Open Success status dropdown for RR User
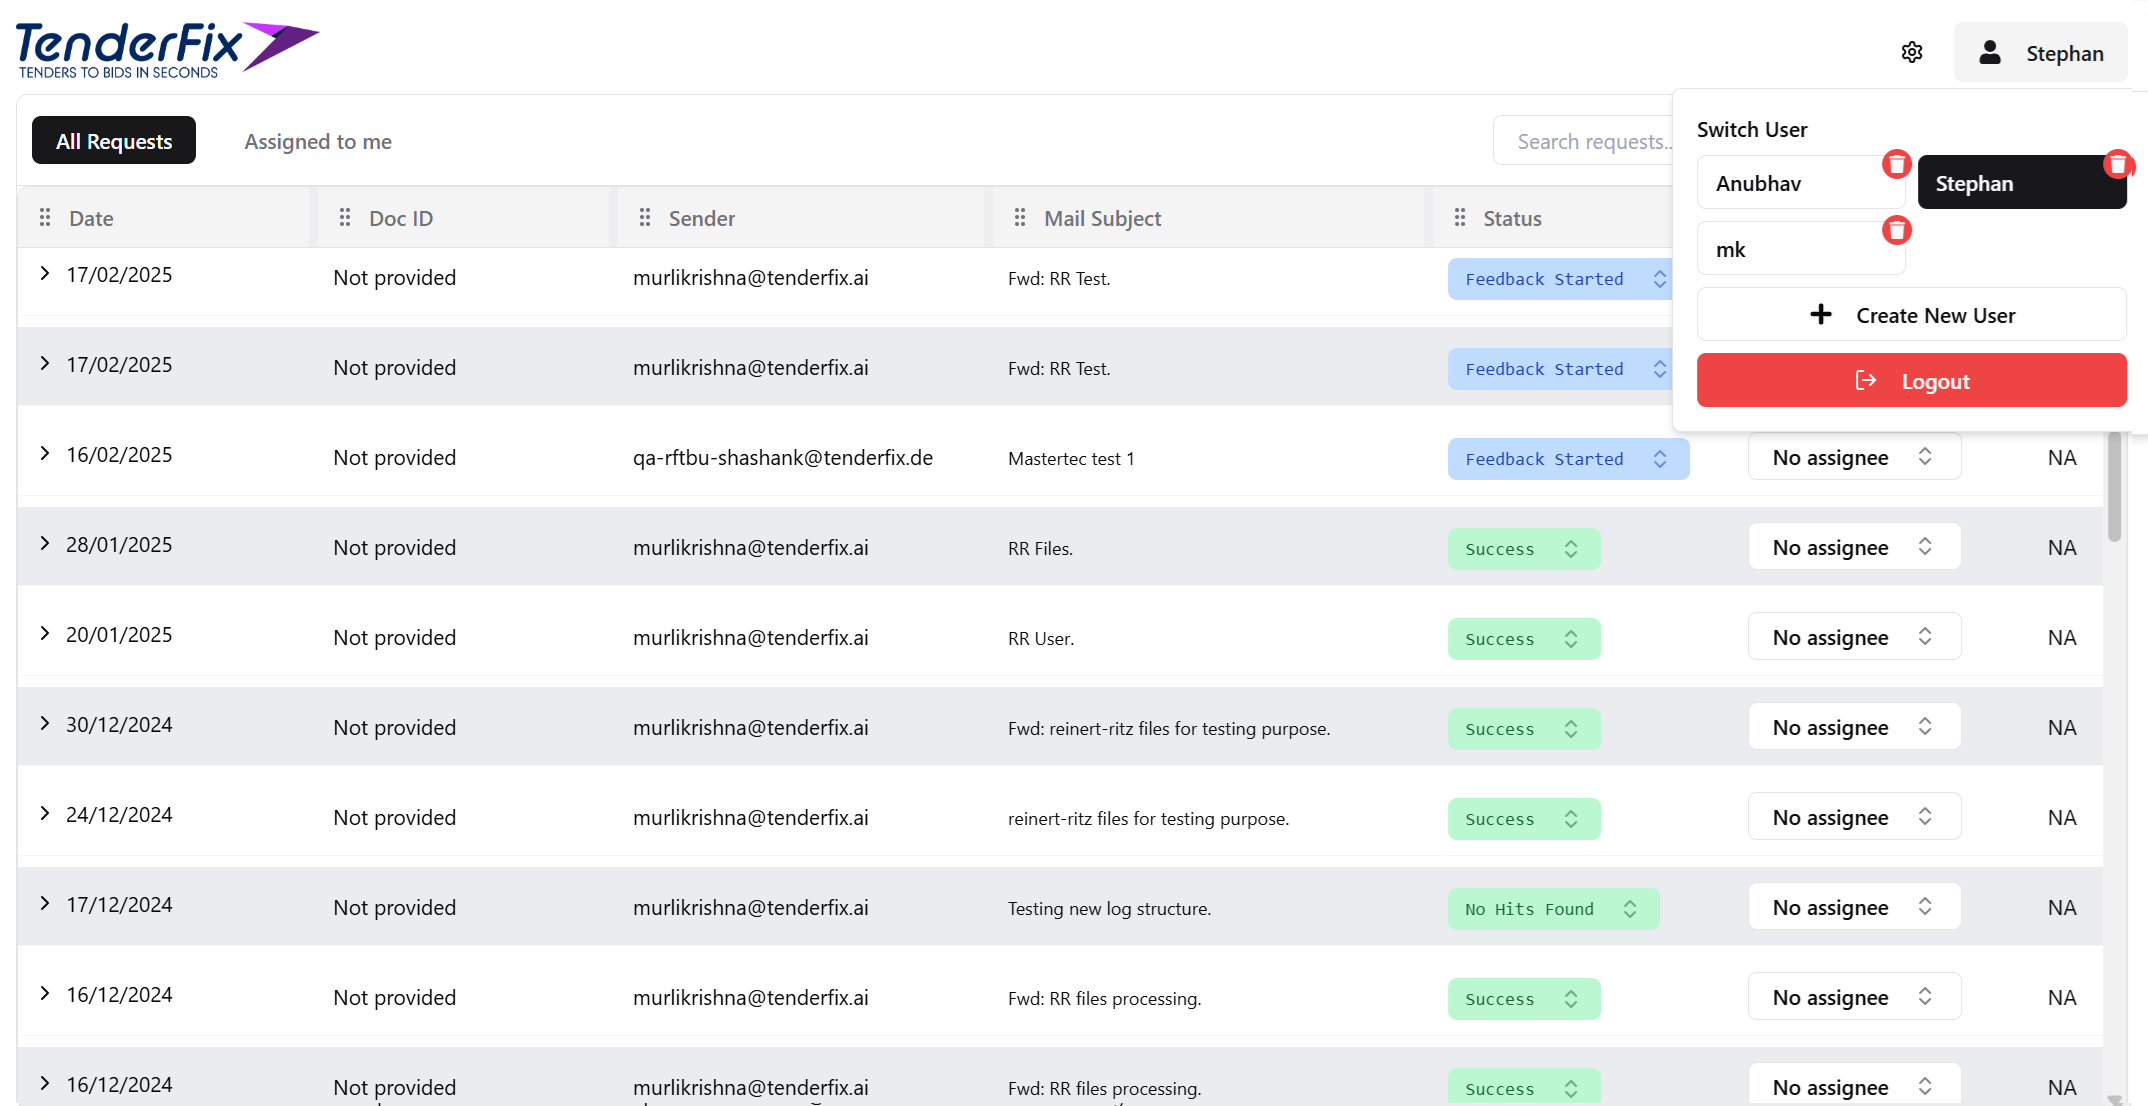Viewport: 2148px width, 1106px height. [x=1524, y=639]
